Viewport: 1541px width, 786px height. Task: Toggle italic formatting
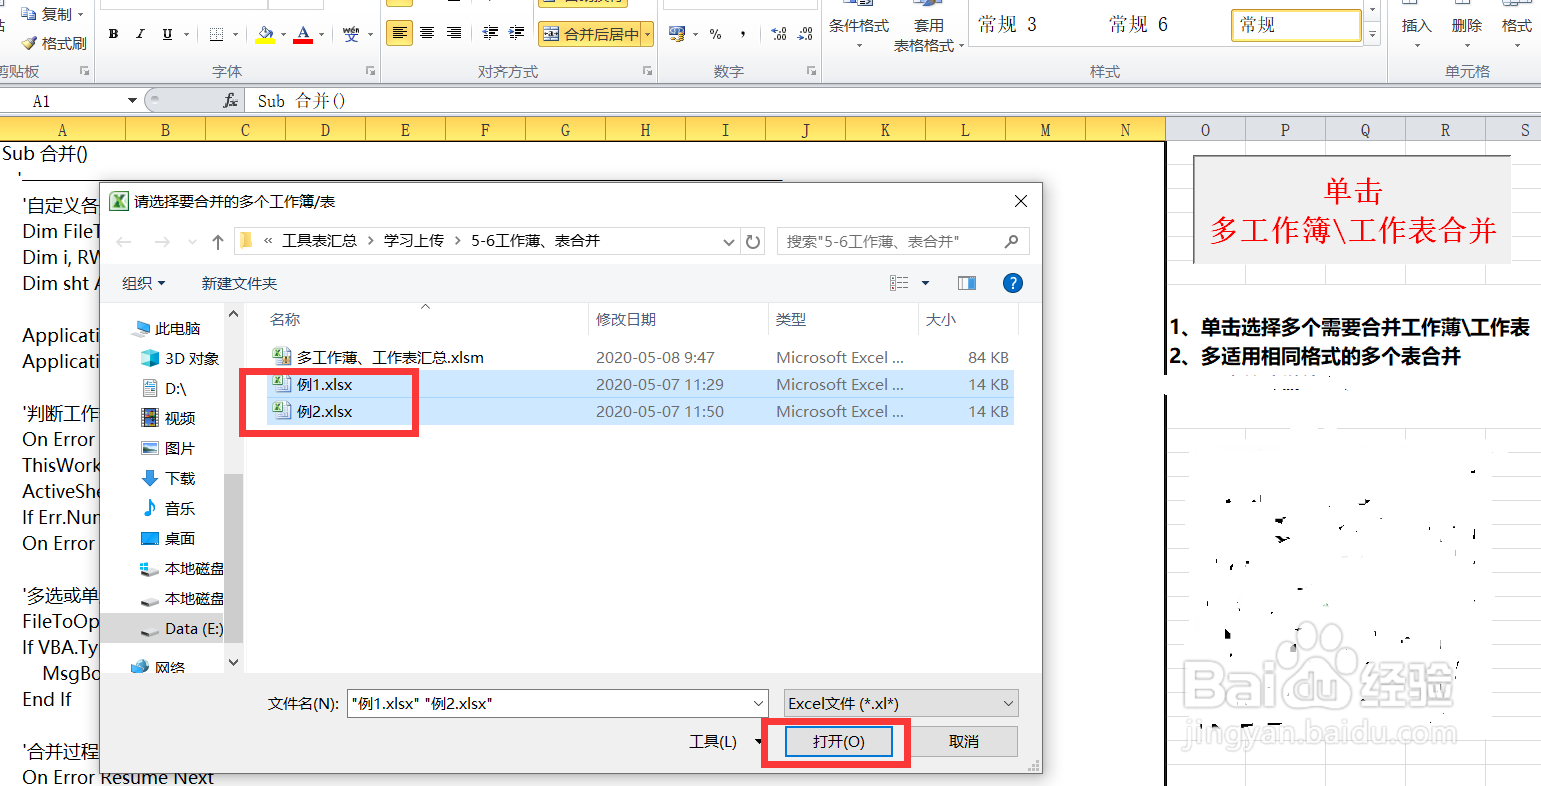139,33
